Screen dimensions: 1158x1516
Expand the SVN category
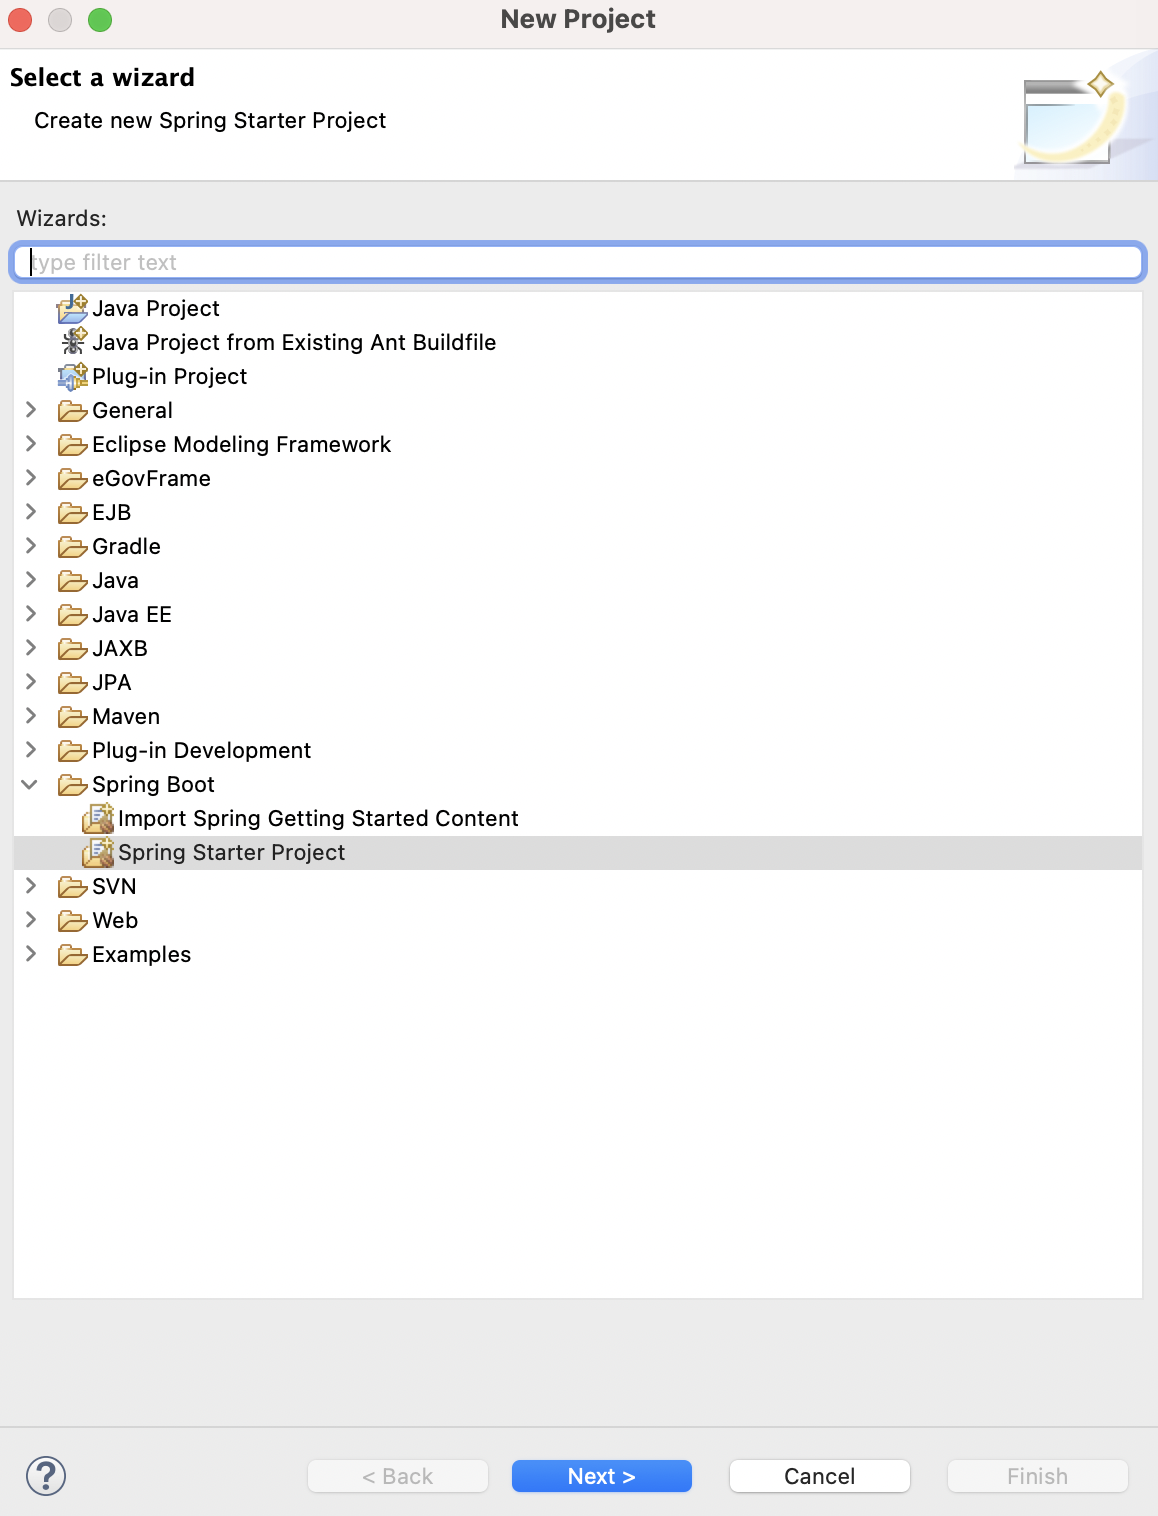coord(31,886)
